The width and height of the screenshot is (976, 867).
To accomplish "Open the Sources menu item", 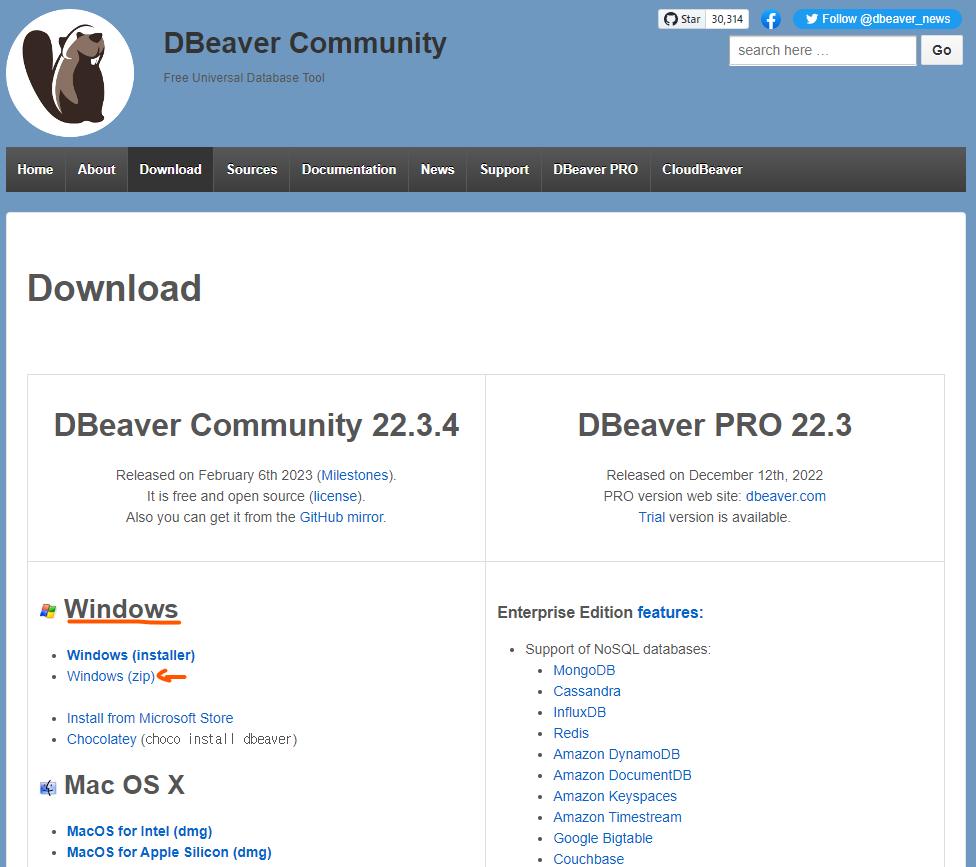I will (x=251, y=169).
